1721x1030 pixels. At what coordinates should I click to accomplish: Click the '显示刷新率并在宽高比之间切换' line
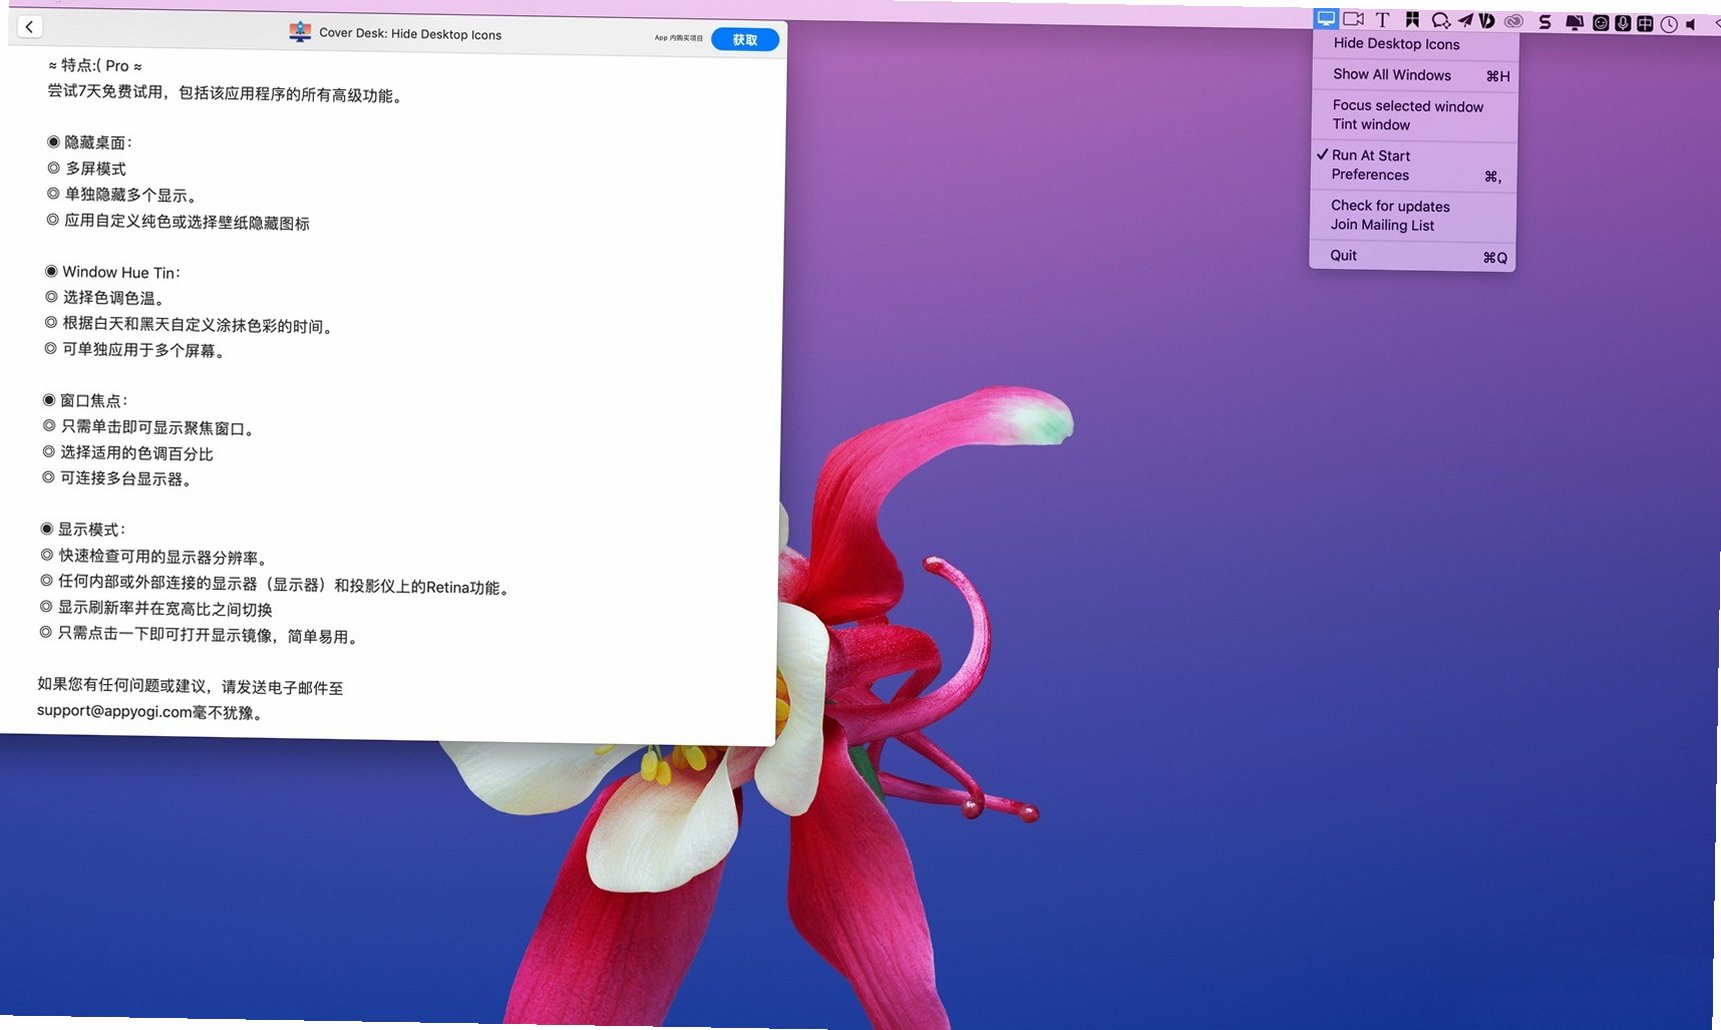[156, 609]
